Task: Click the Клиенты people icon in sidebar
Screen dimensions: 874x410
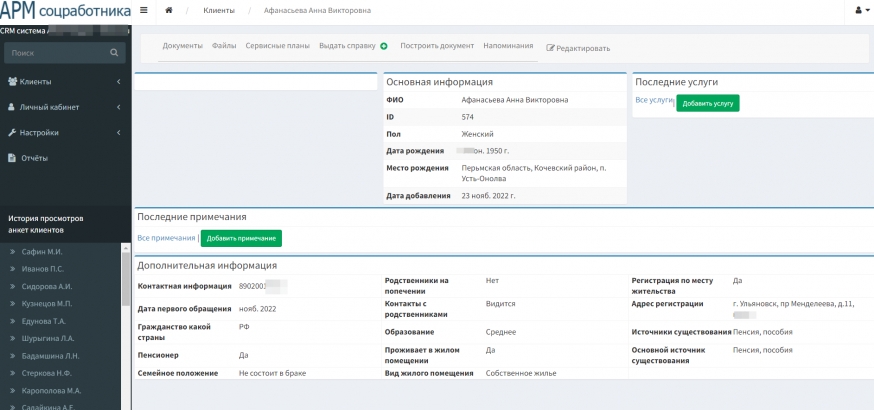Action: (x=12, y=81)
